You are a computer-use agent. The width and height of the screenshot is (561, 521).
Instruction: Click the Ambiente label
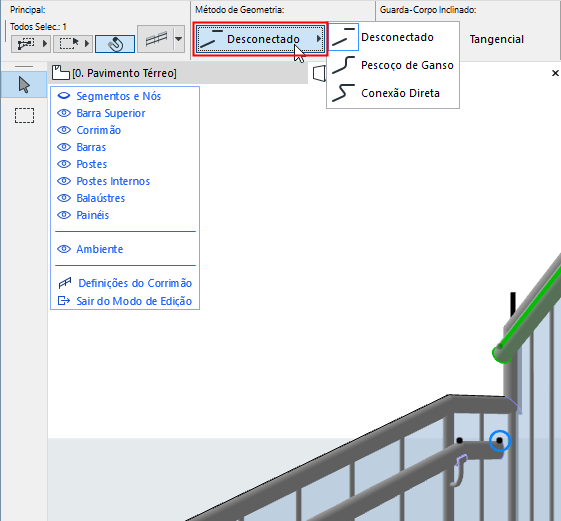pyautogui.click(x=99, y=249)
